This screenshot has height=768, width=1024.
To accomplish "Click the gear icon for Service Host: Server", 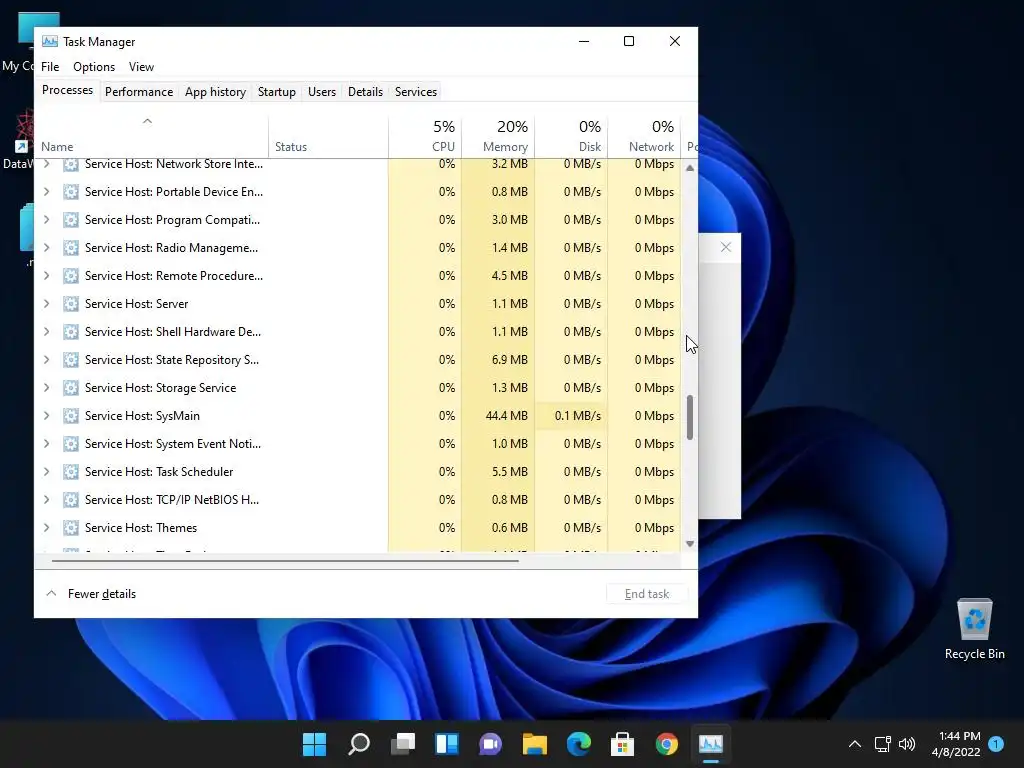I will [71, 304].
